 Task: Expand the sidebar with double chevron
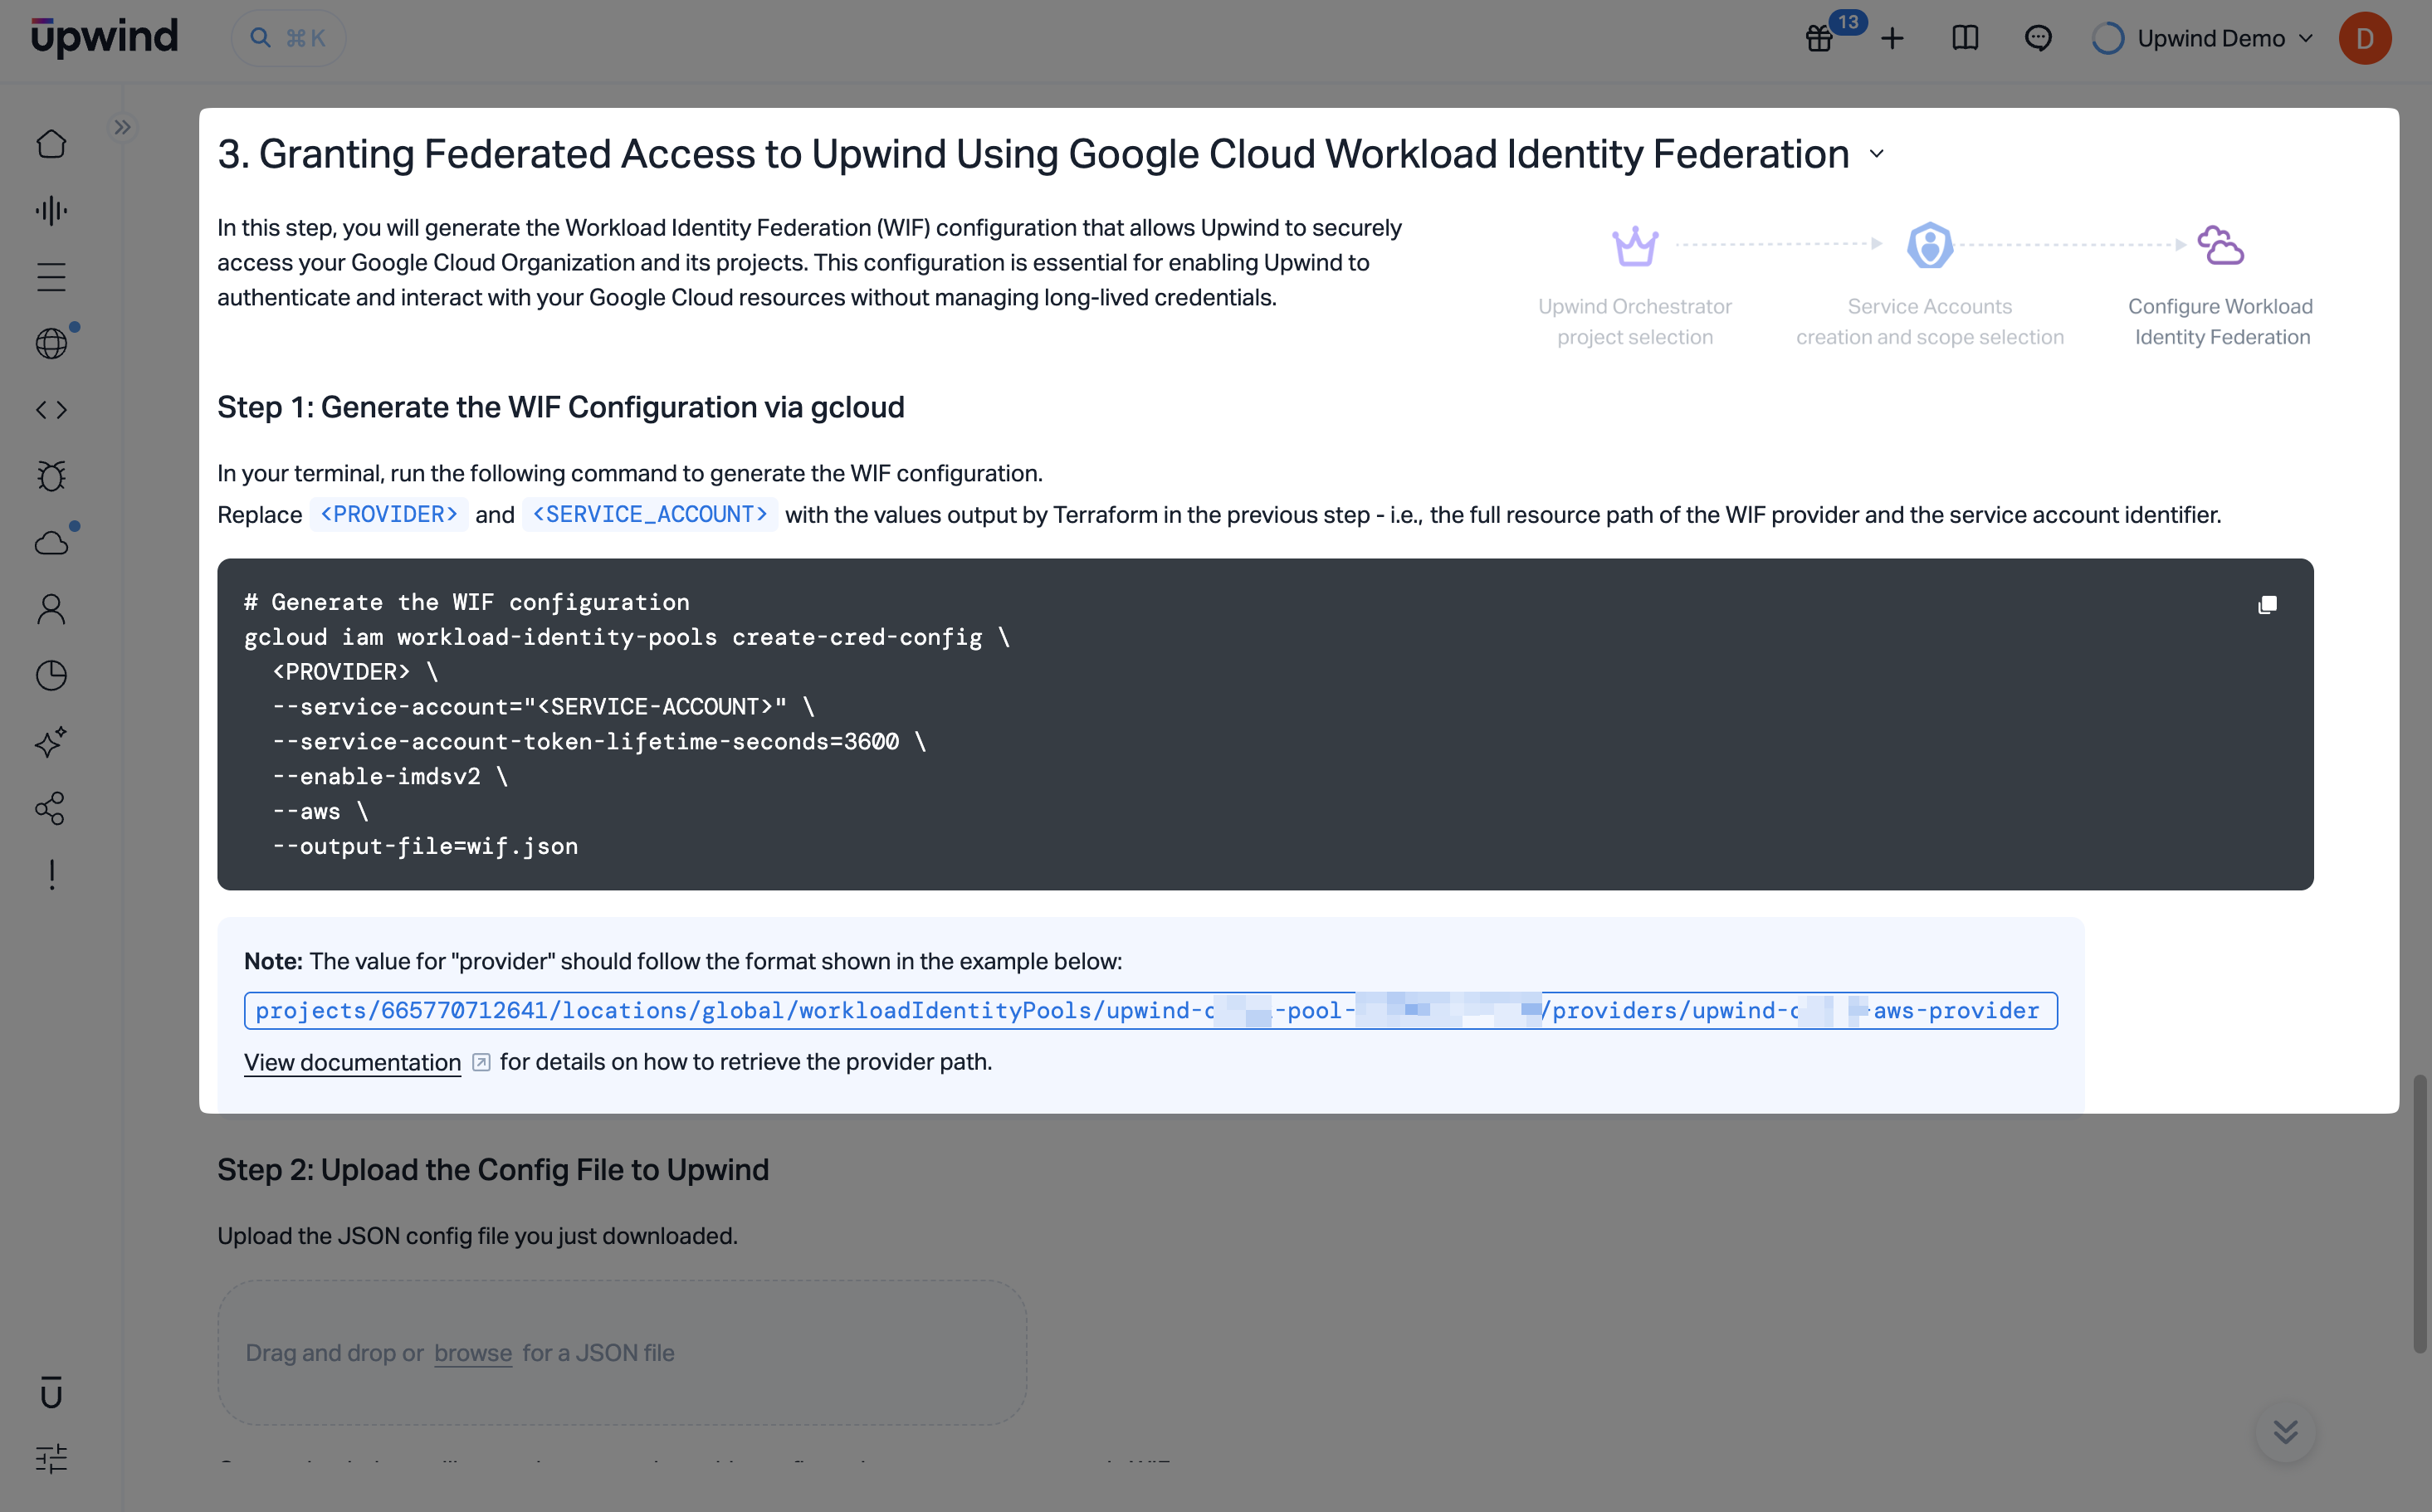122,127
